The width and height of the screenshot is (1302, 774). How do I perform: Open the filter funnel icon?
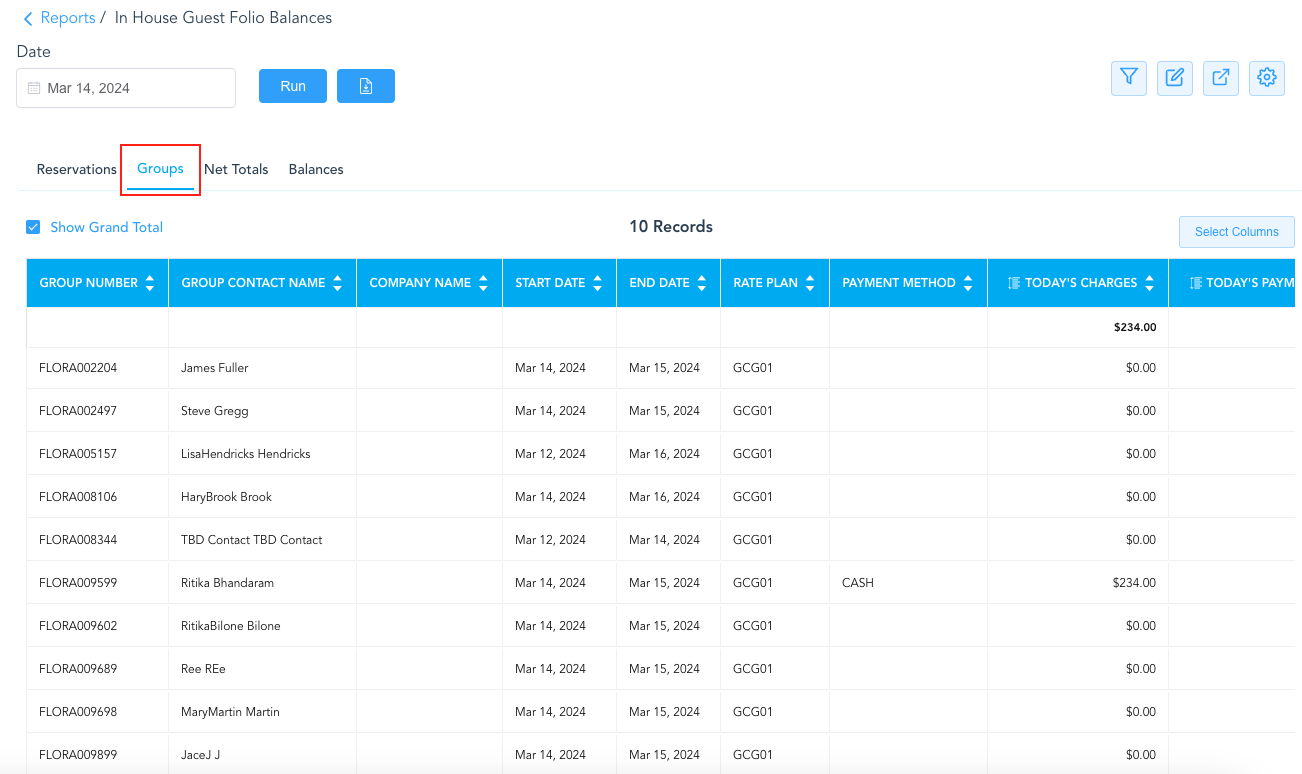[1129, 78]
